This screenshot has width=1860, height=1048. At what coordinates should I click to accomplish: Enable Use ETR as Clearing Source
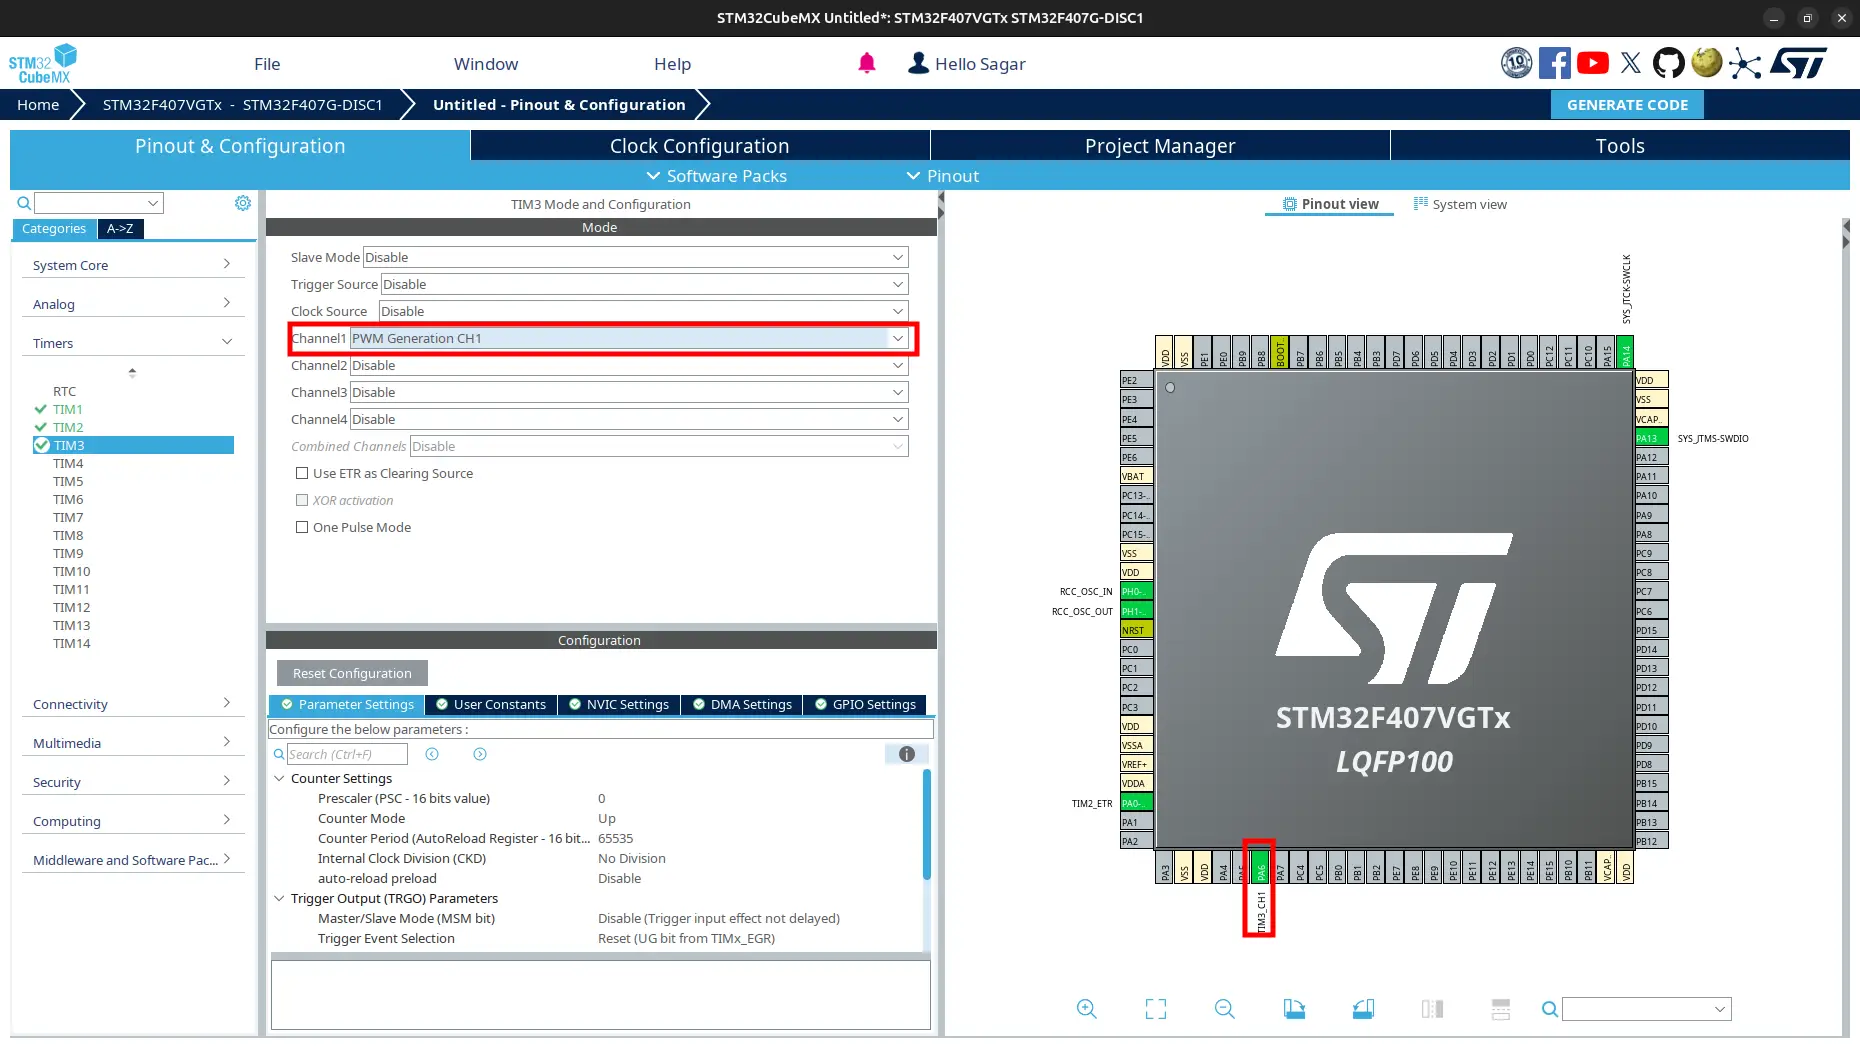point(302,473)
